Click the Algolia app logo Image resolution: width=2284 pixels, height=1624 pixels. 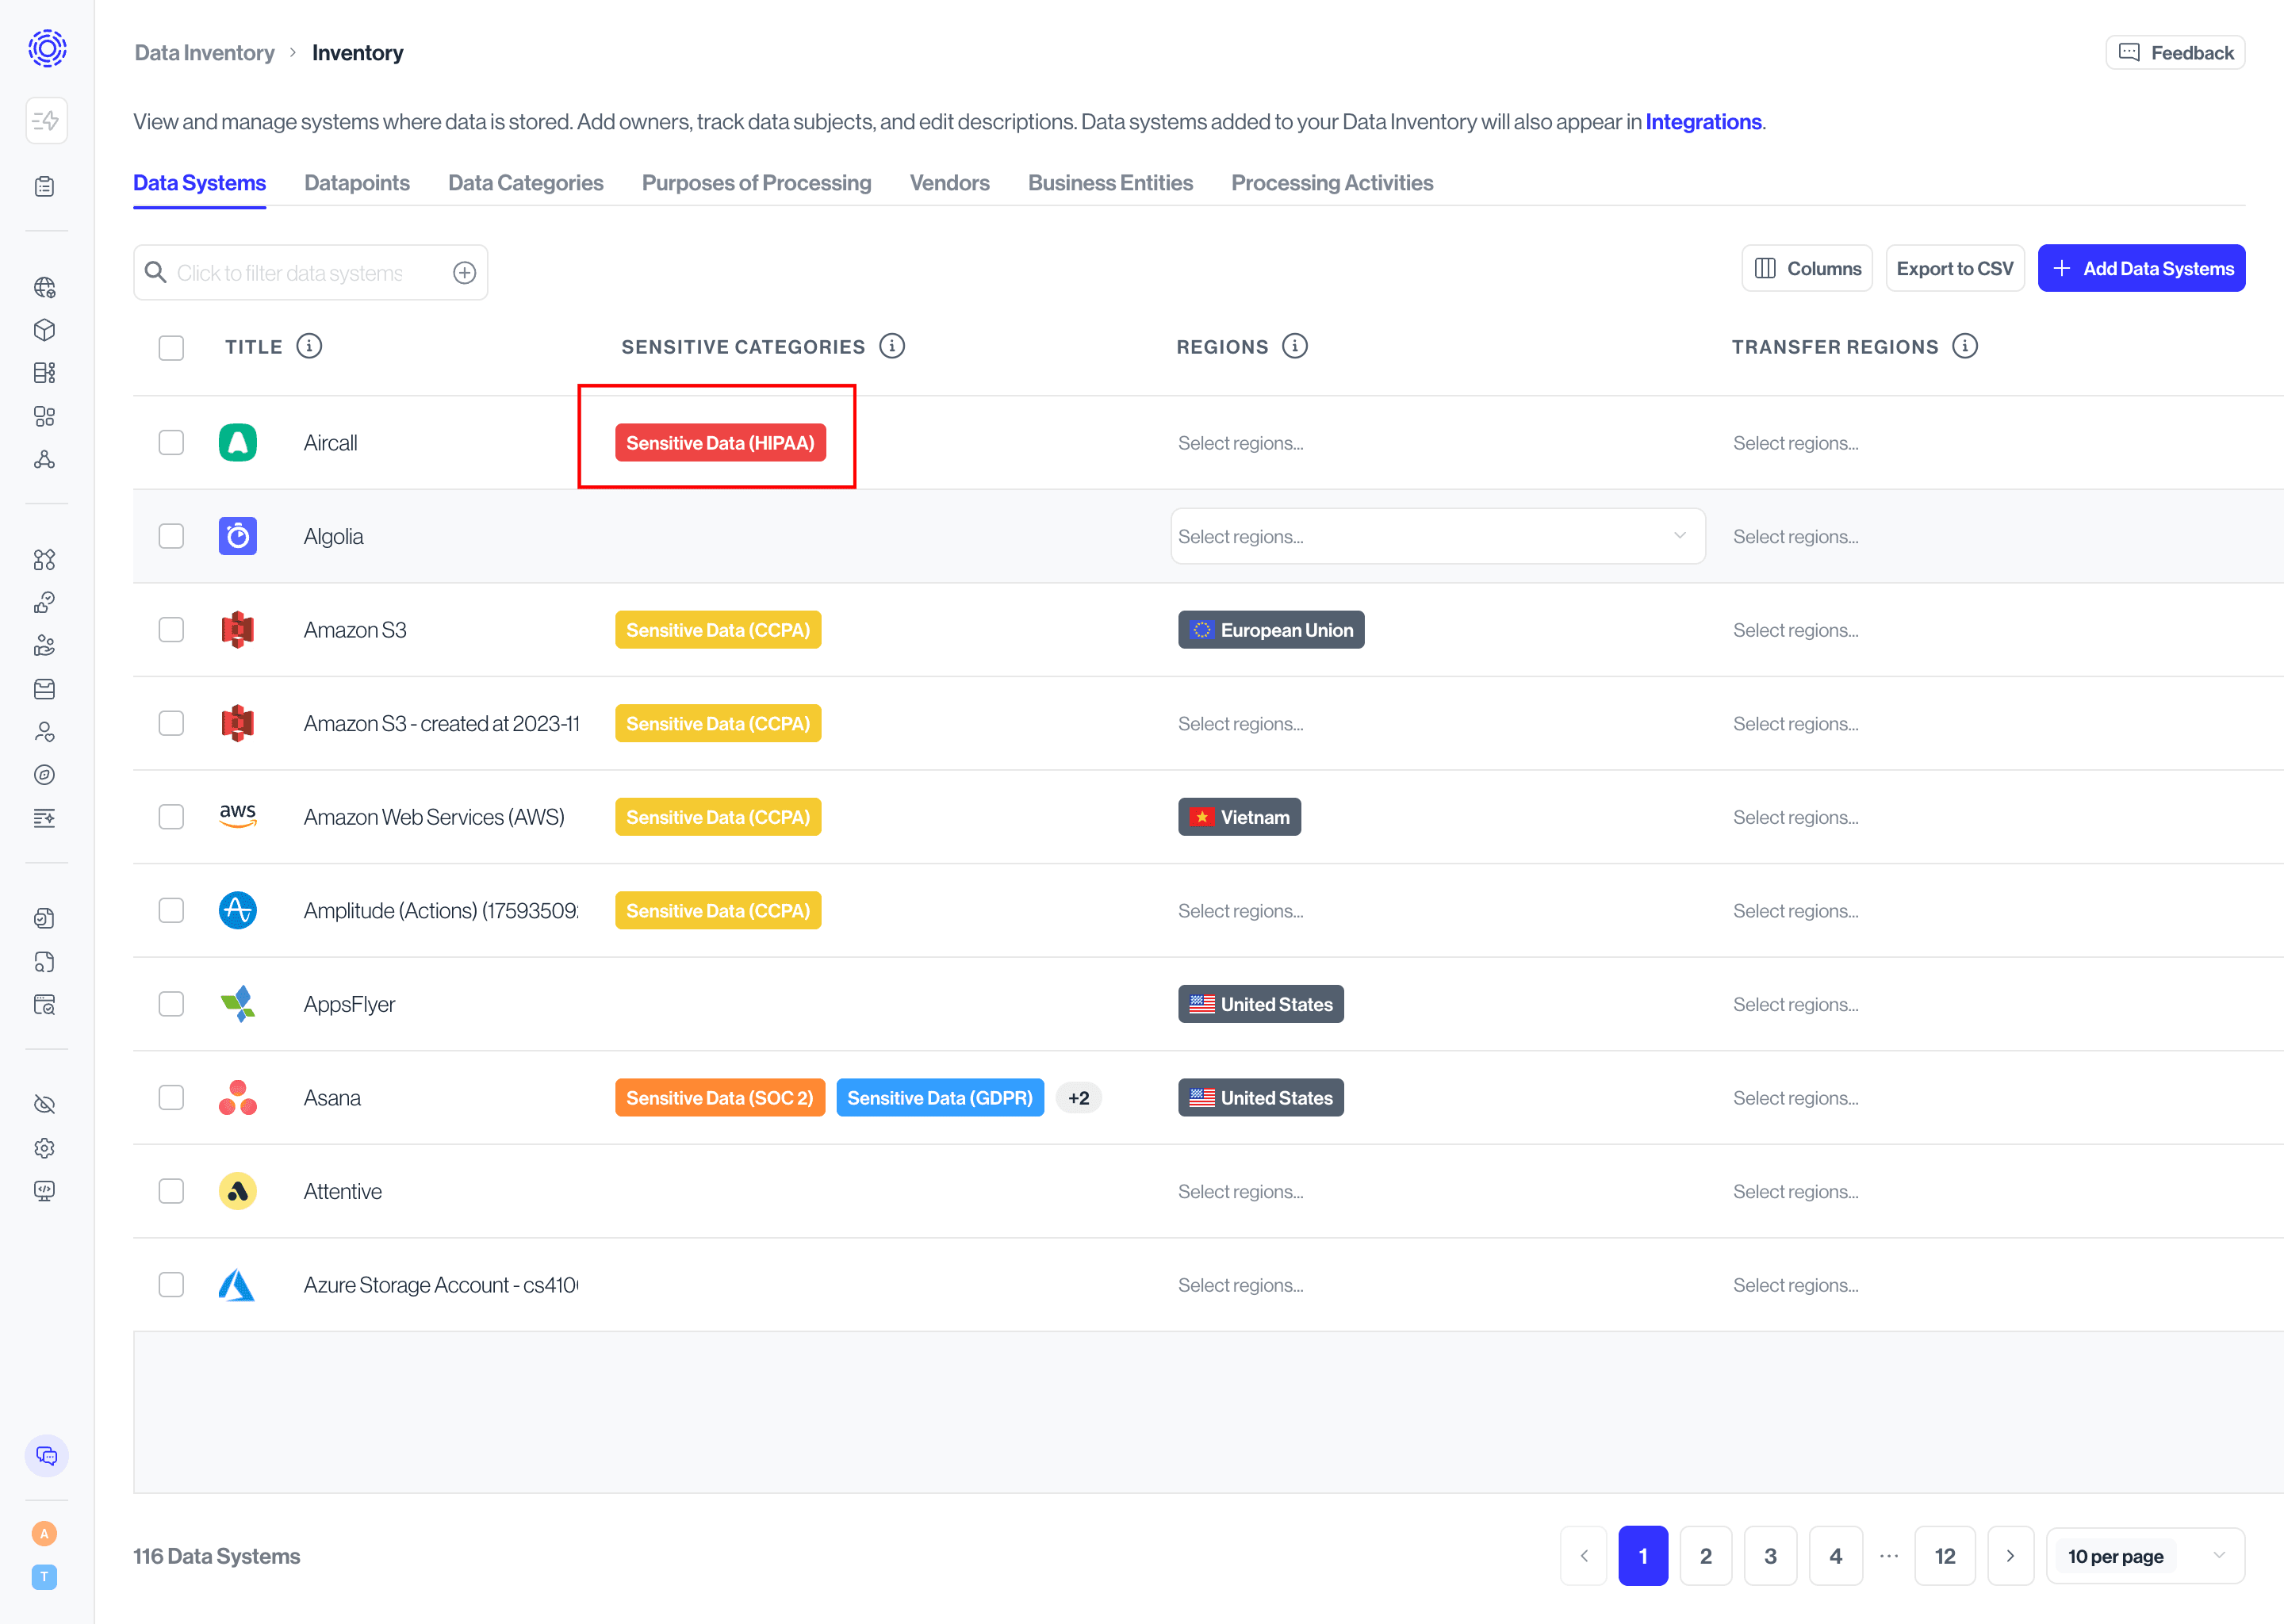[x=237, y=537]
